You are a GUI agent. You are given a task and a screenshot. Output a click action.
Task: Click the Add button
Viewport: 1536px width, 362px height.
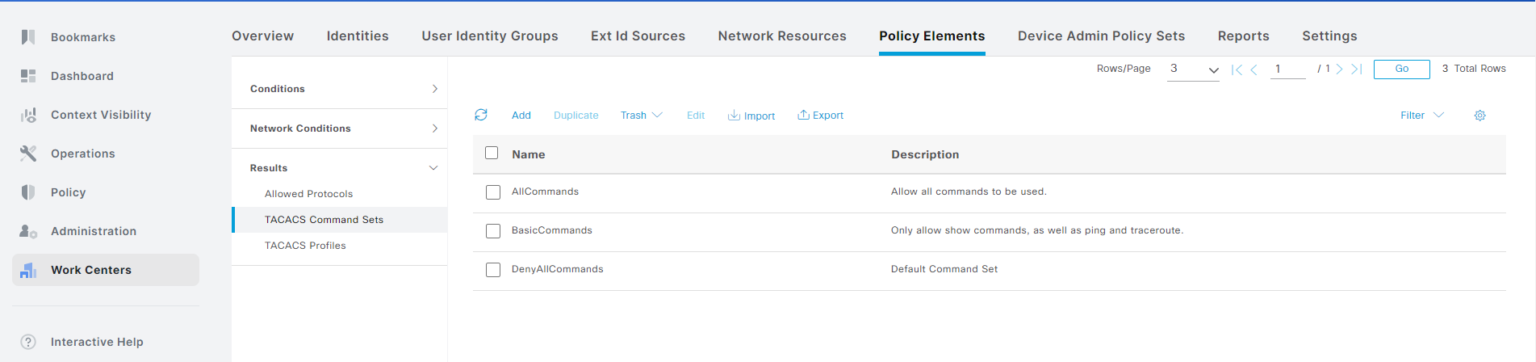[x=521, y=115]
